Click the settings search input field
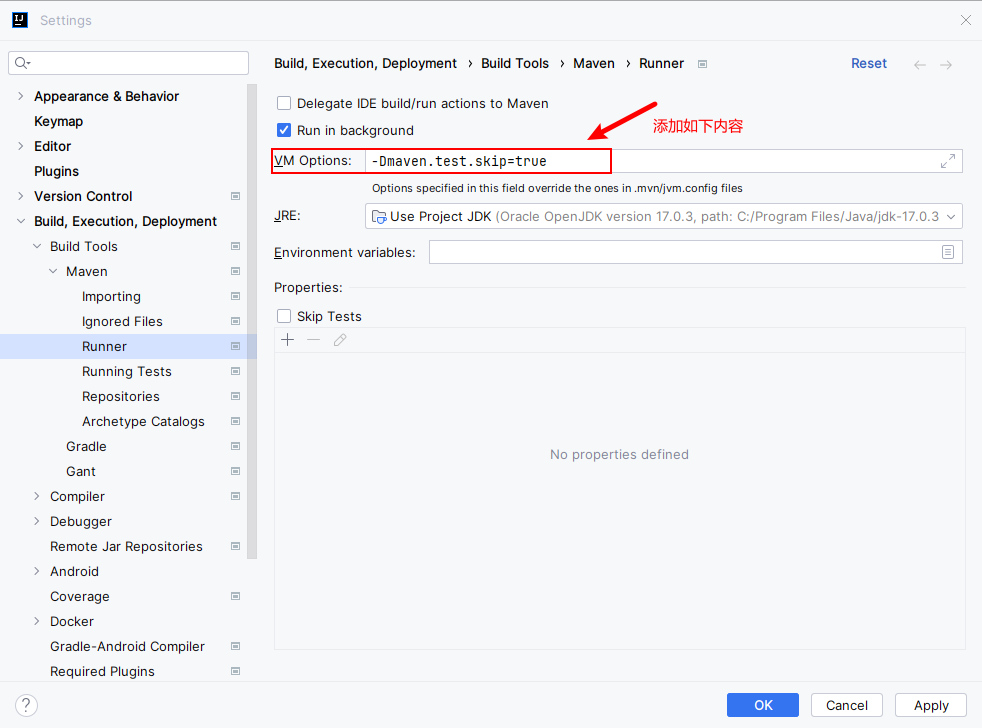 click(128, 63)
